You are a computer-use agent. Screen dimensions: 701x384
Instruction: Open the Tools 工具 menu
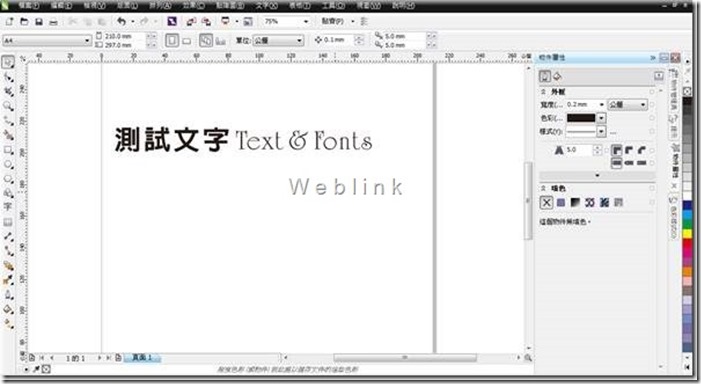tap(334, 5)
